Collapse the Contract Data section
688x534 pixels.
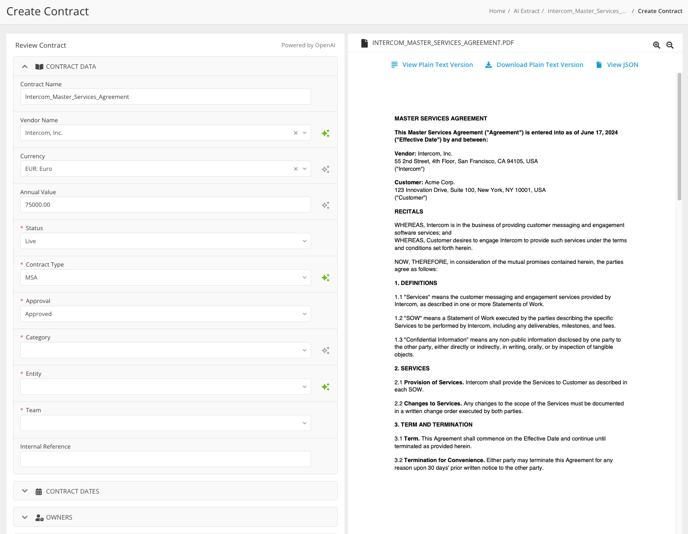point(25,67)
